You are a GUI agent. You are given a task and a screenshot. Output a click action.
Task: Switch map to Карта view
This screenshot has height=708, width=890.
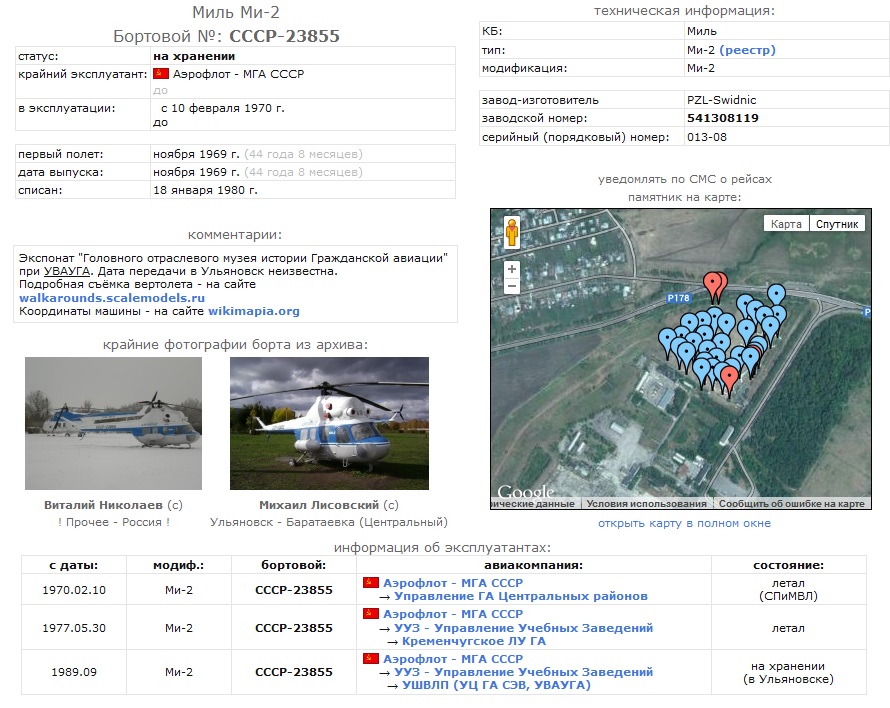coord(786,224)
